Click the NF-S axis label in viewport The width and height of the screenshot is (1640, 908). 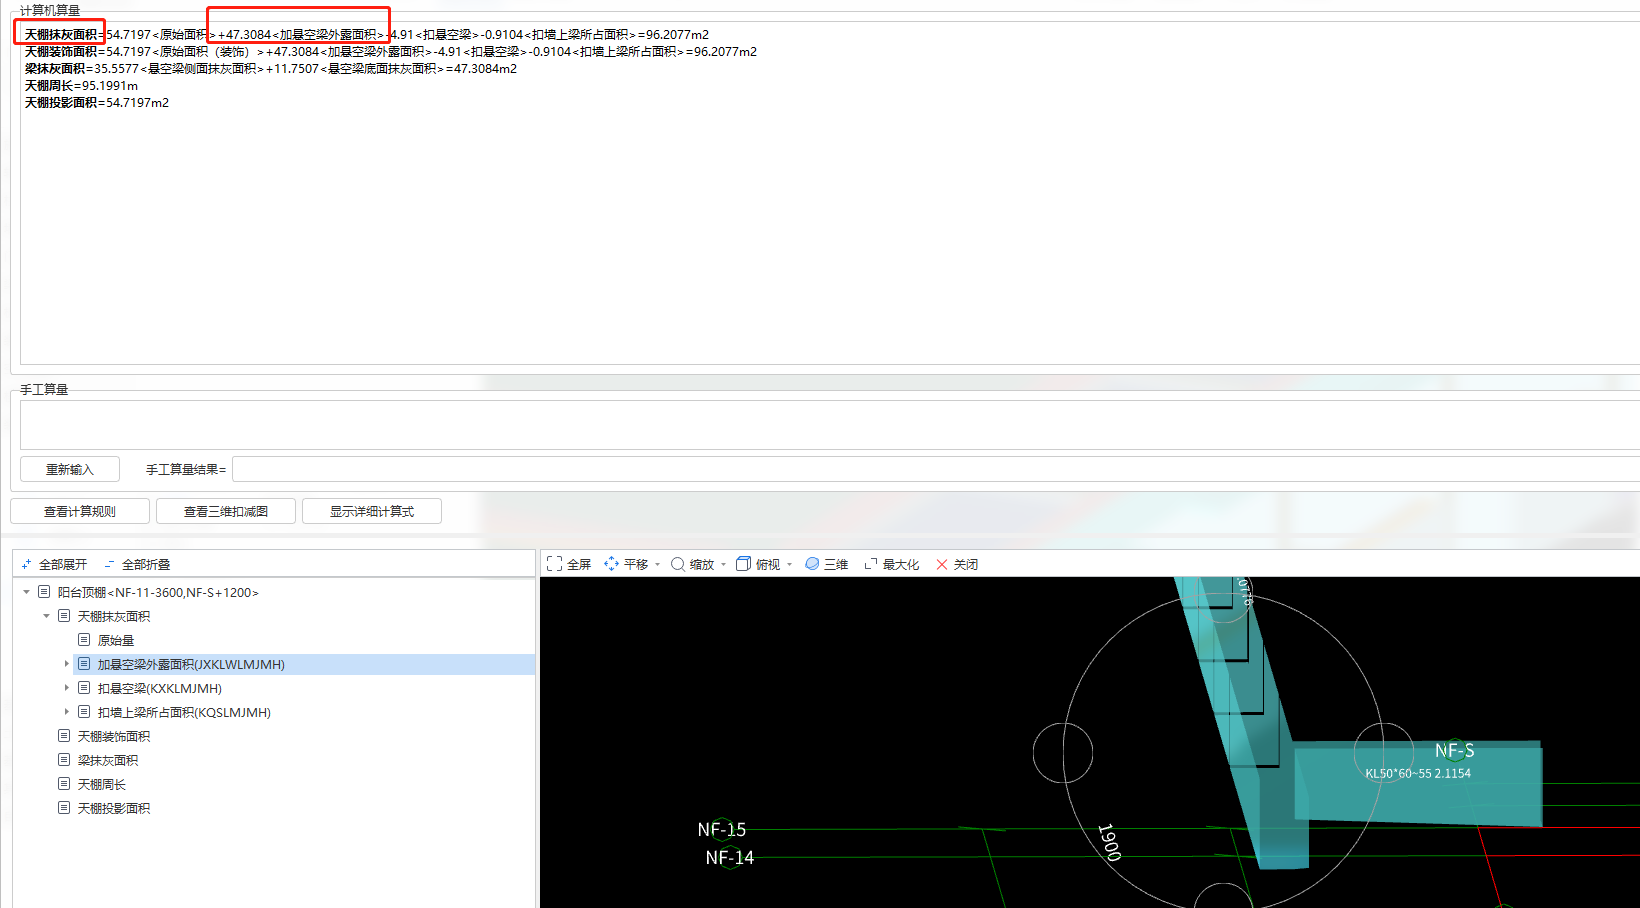(1455, 750)
